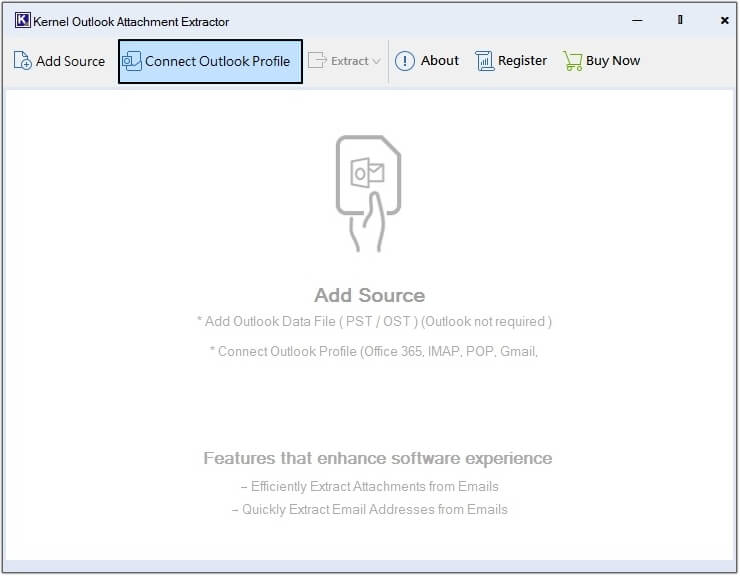Viewport: 740px width, 576px height.
Task: Select the Connect Outlook Profile button text
Action: [217, 61]
